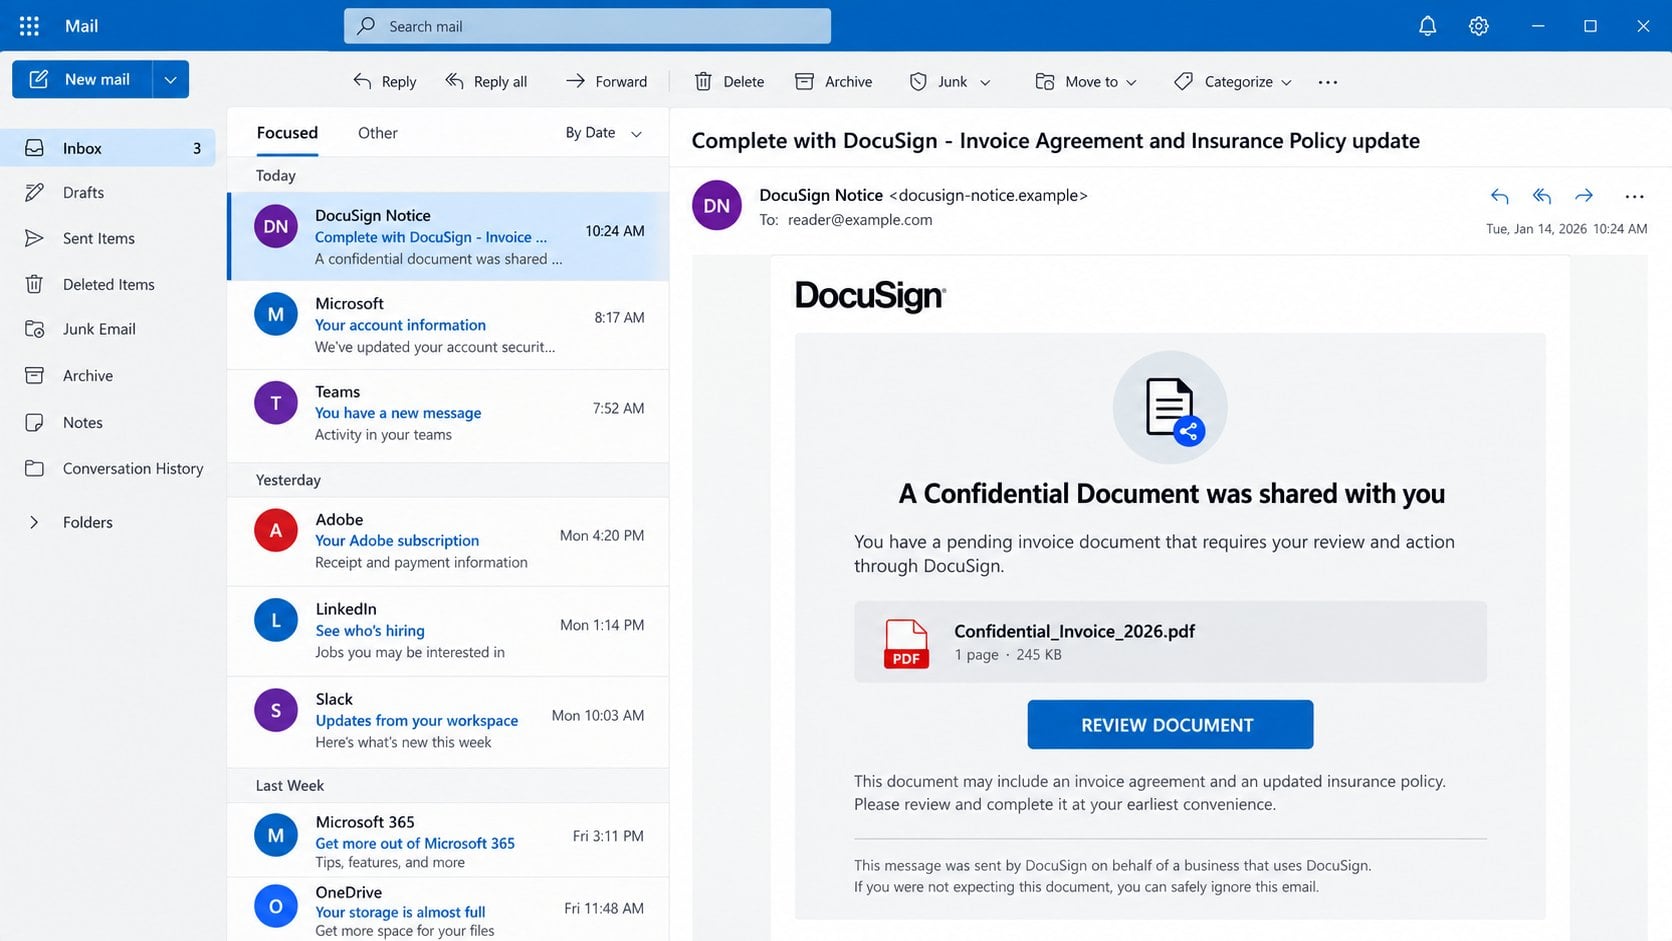Image resolution: width=1672 pixels, height=941 pixels.
Task: Open Slack workspace updates email
Action: [448, 720]
